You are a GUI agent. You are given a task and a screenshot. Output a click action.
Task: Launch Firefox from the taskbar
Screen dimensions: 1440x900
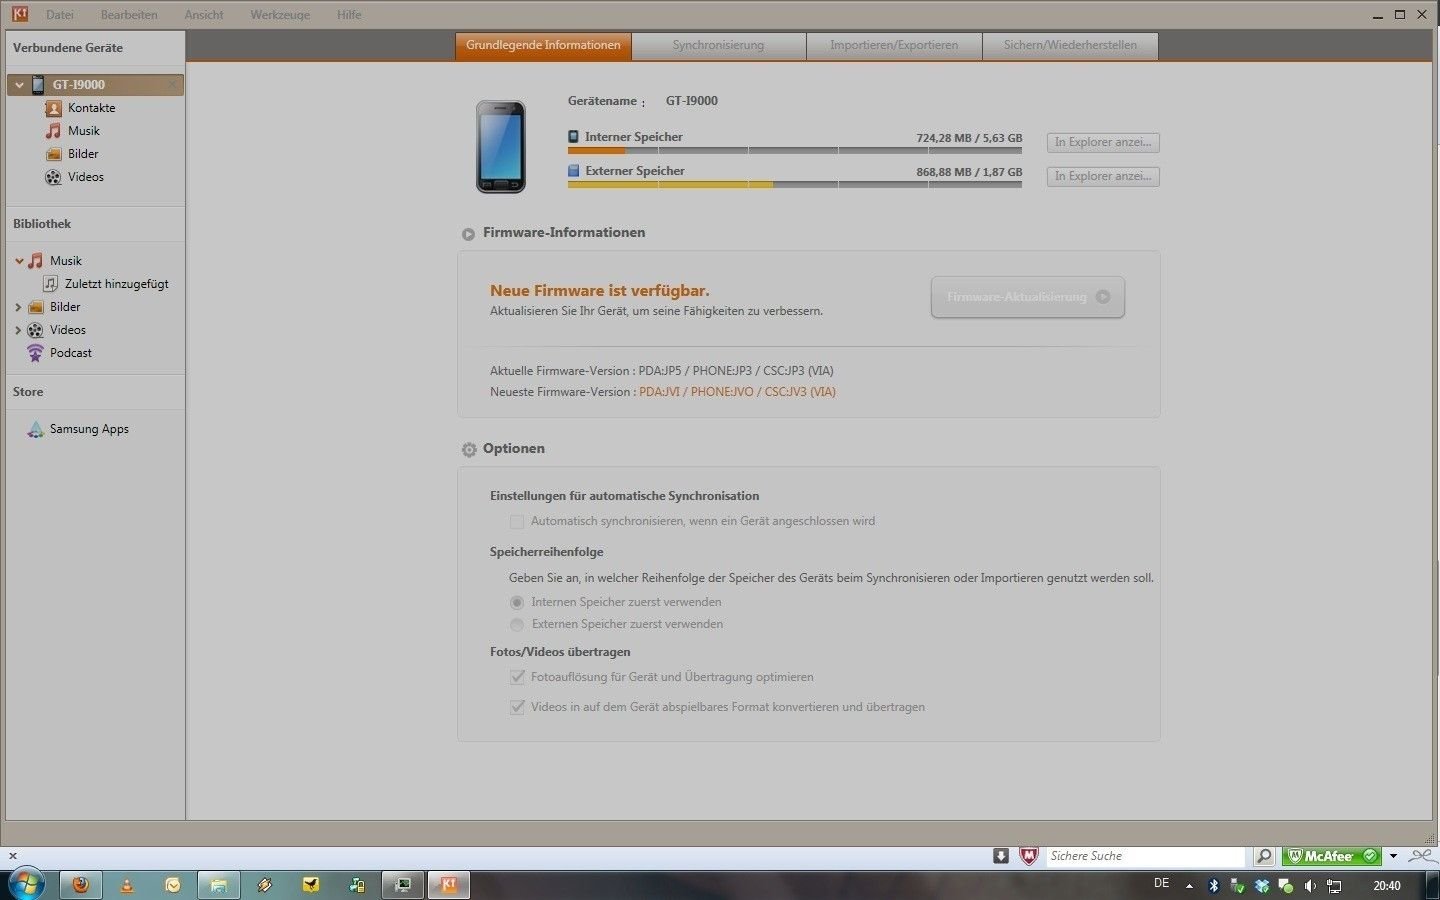point(81,885)
